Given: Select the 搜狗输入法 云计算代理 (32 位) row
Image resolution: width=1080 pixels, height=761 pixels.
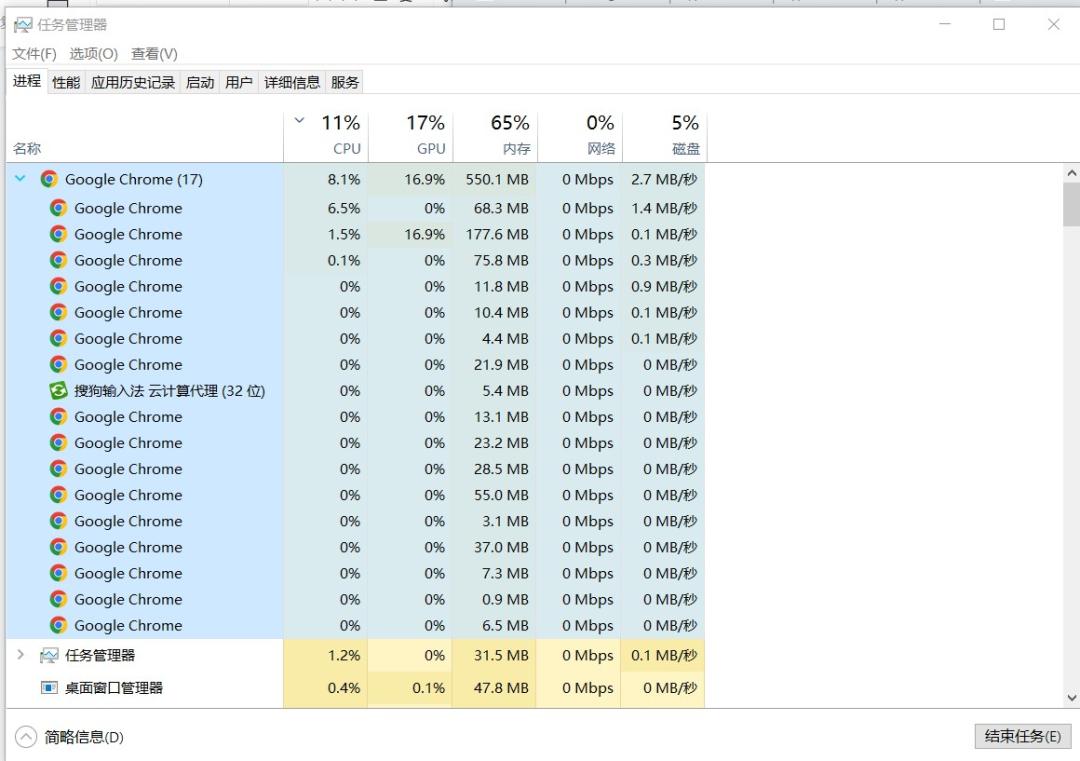Looking at the screenshot, I should [356, 390].
